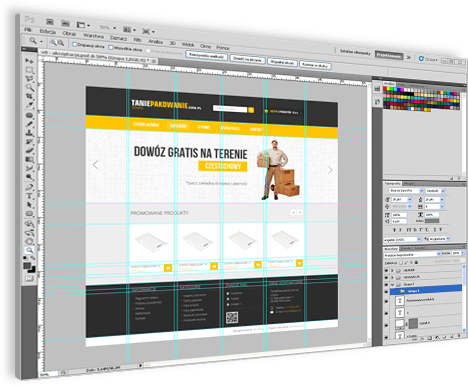Screen dimensions: 468x386
Task: Open the Widok menu
Action: [x=188, y=44]
